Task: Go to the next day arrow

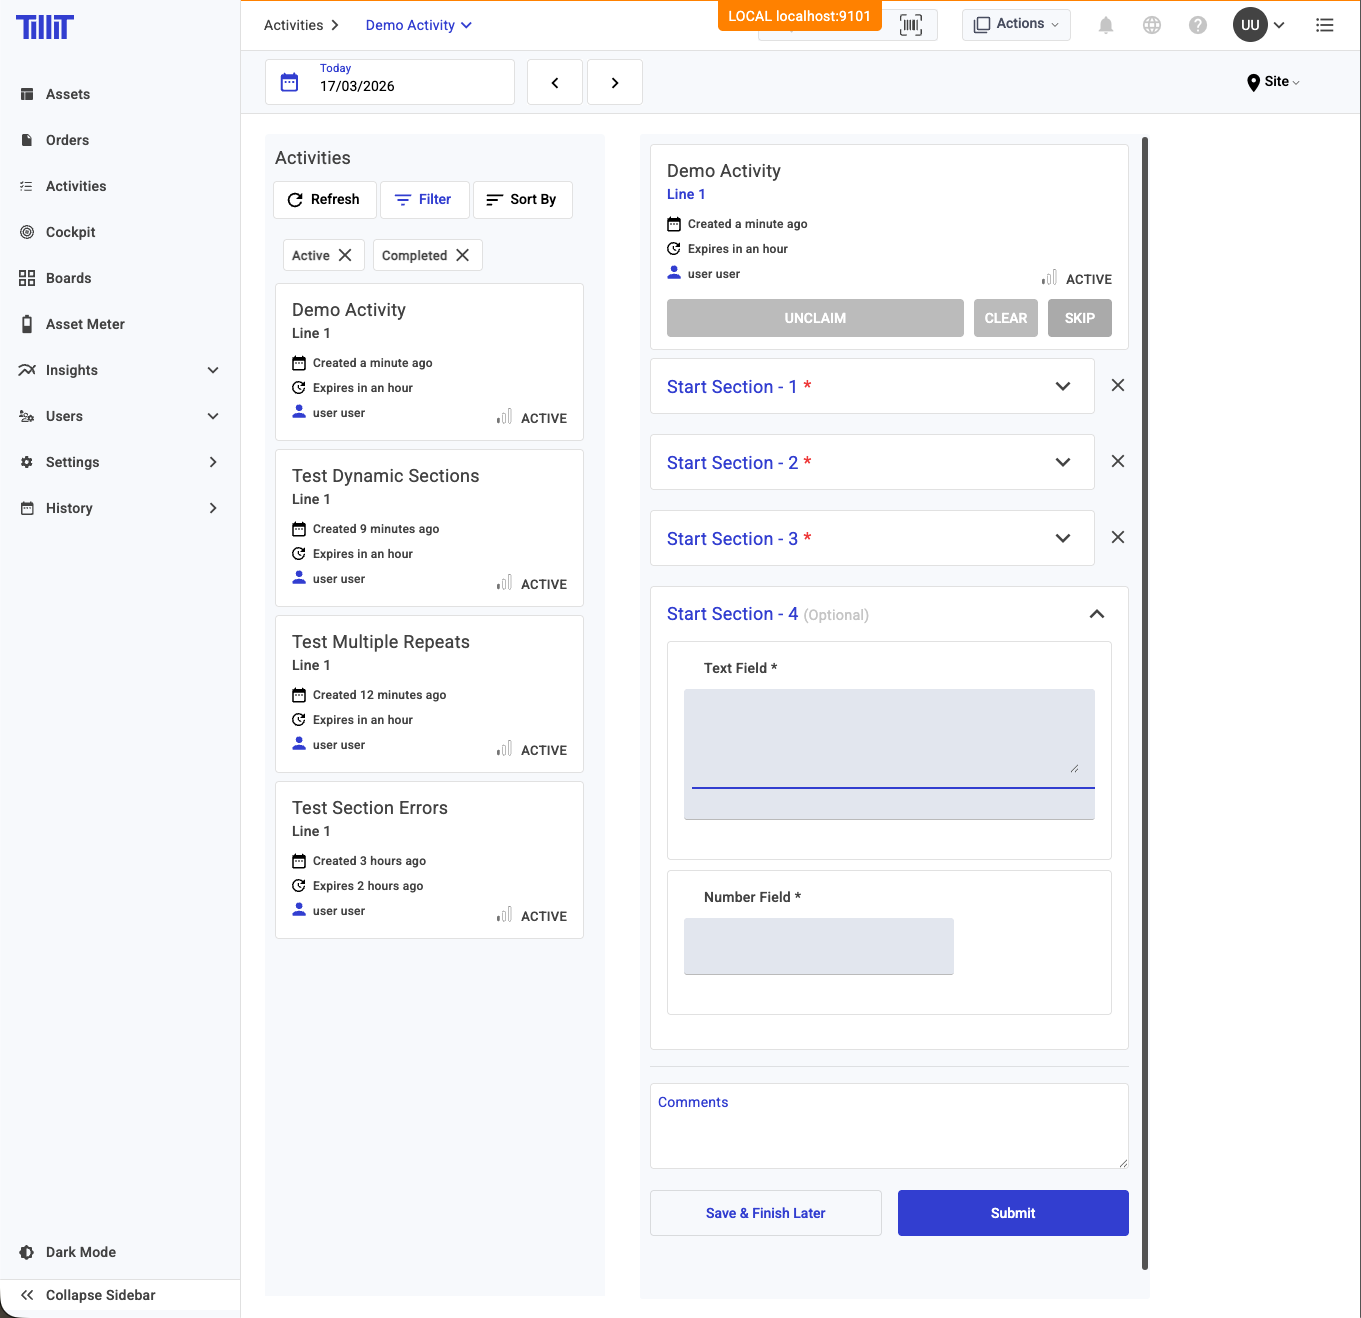Action: 614,82
